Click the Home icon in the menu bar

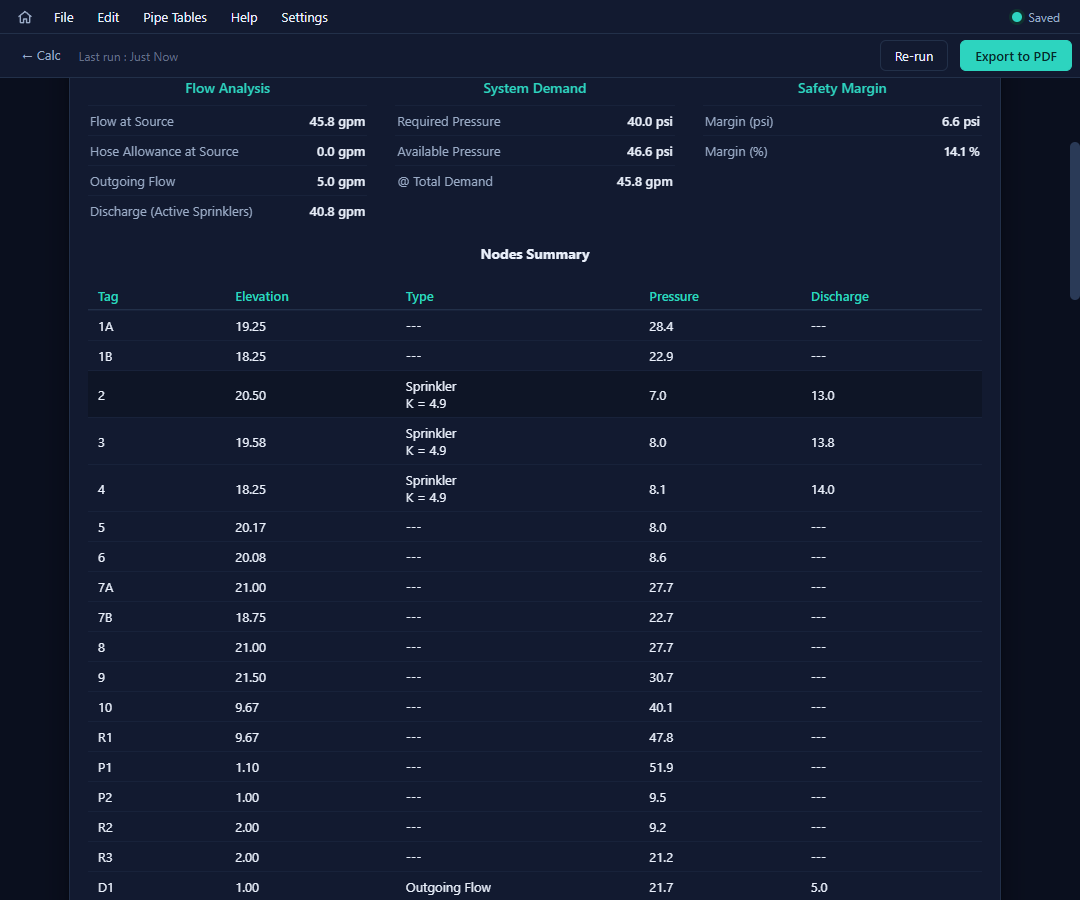(x=25, y=17)
